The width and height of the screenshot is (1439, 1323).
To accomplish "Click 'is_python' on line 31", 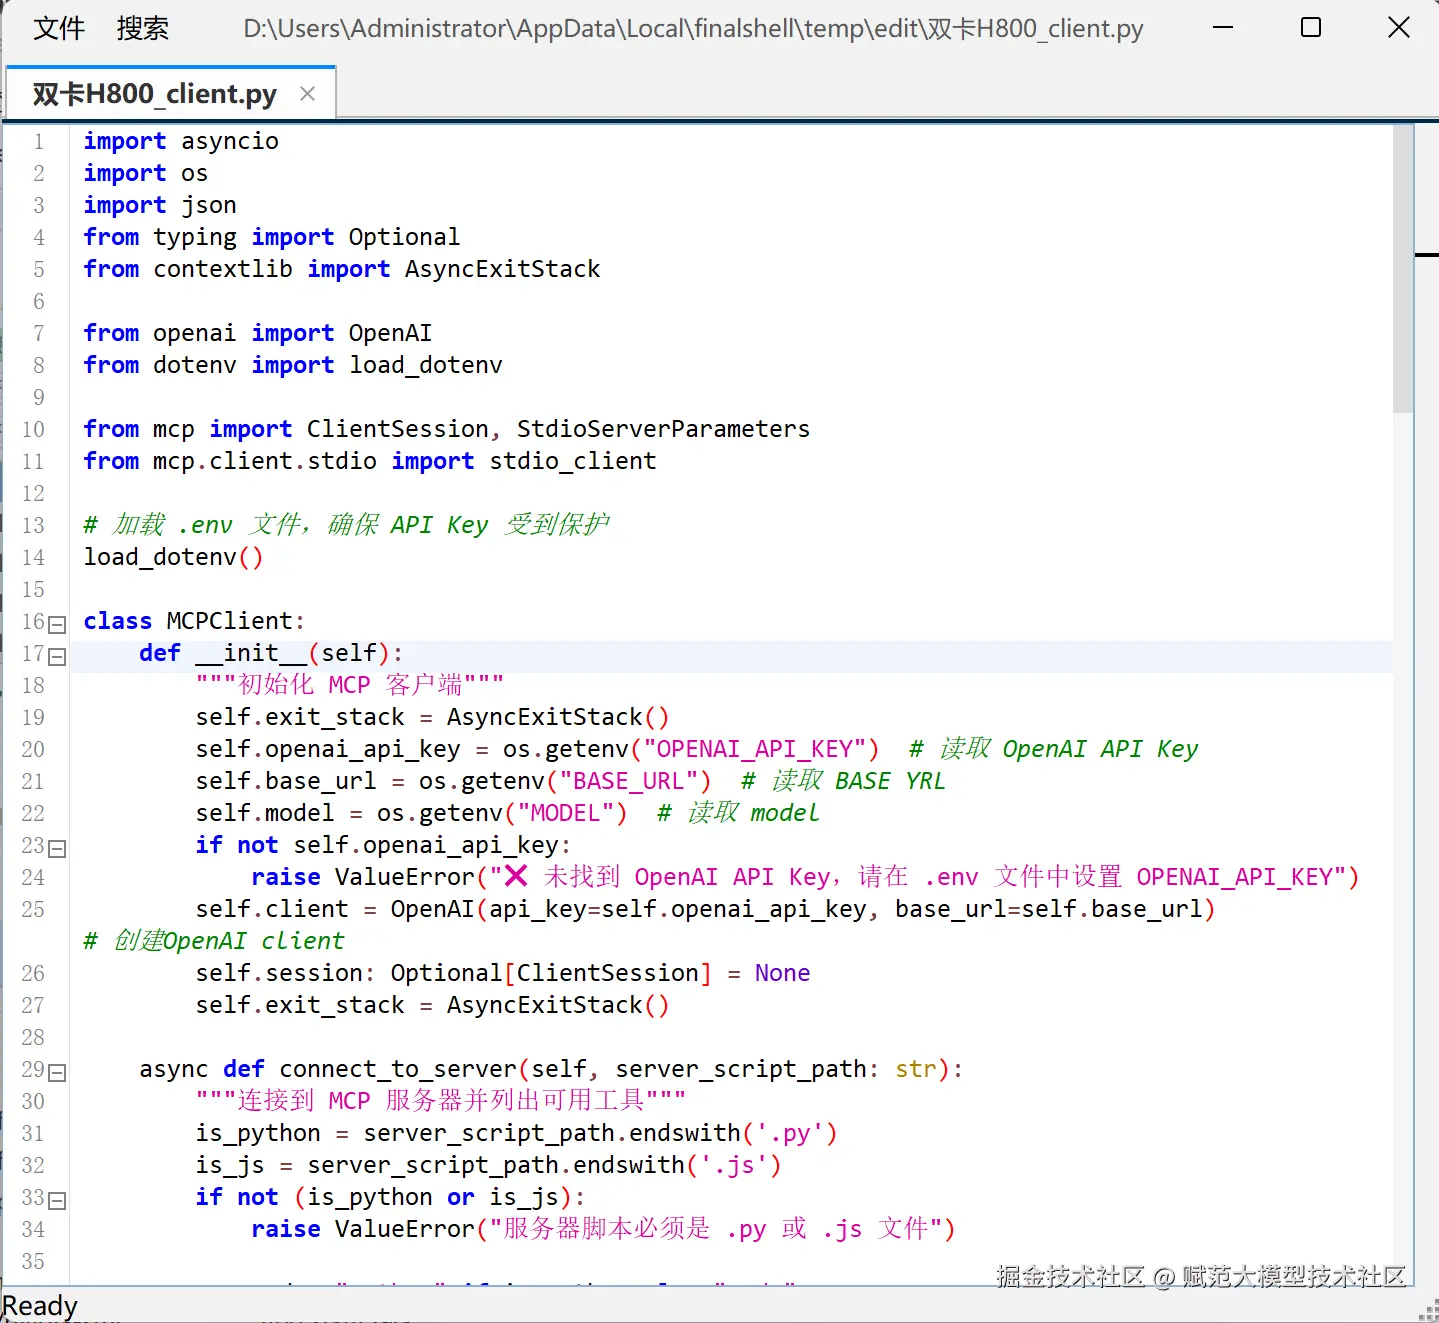I will 258,1133.
